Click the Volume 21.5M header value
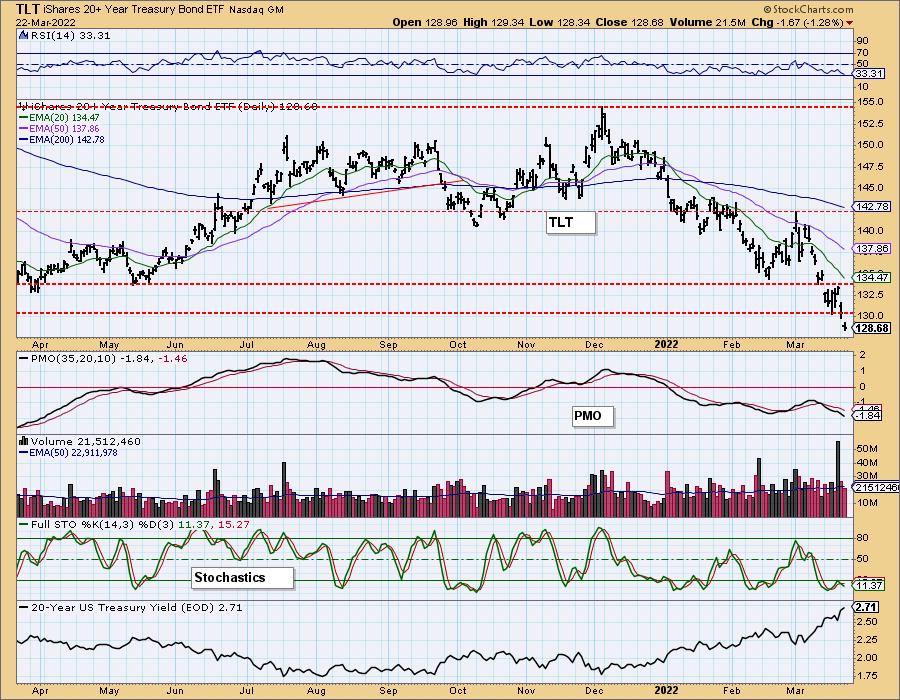900x700 pixels. pyautogui.click(x=707, y=22)
